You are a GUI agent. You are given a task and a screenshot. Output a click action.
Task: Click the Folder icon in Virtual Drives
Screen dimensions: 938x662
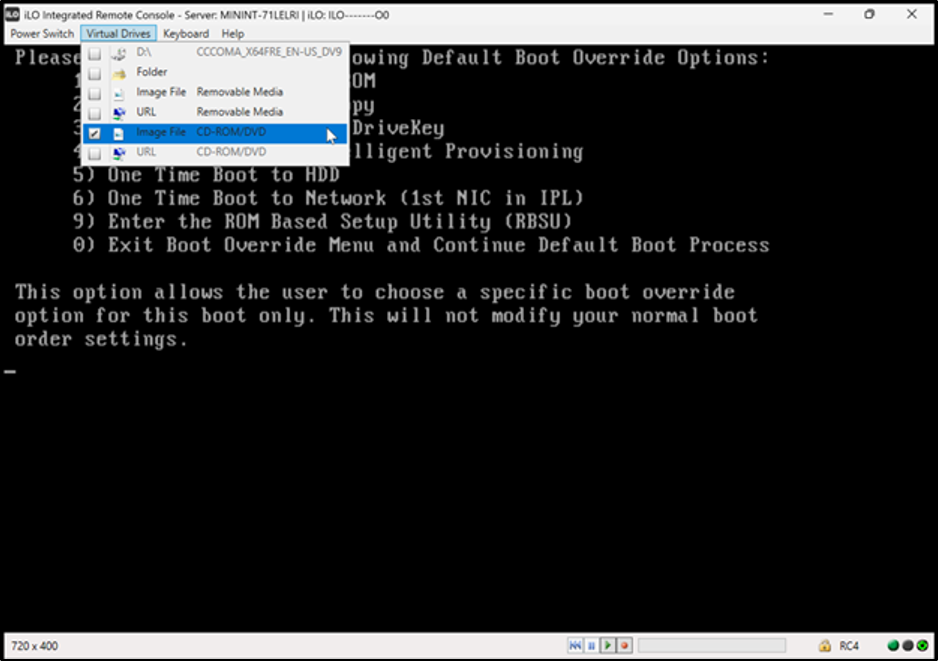[119, 74]
